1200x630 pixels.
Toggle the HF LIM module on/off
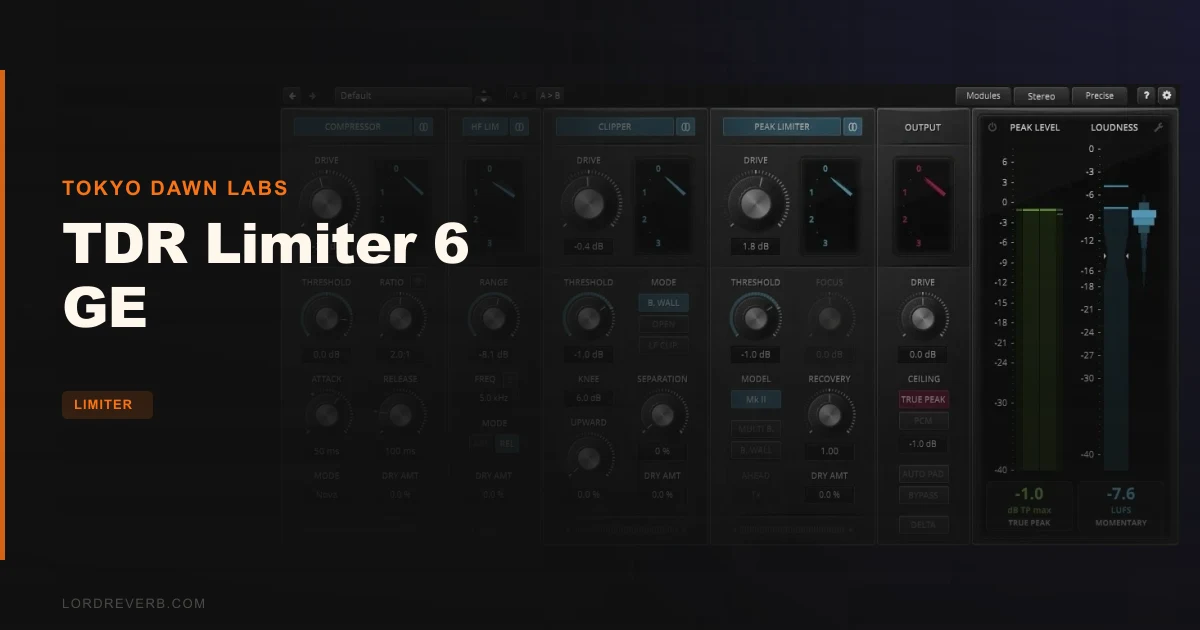click(x=485, y=127)
